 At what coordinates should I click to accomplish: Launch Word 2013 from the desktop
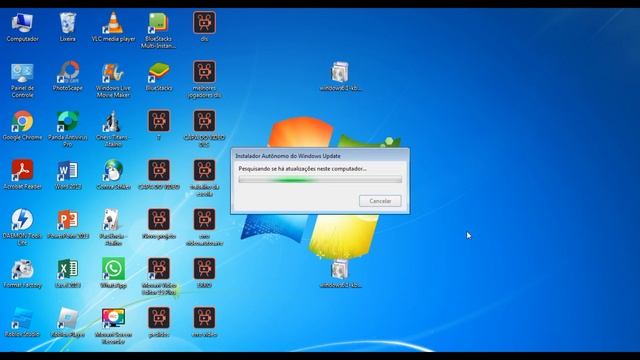click(x=68, y=175)
